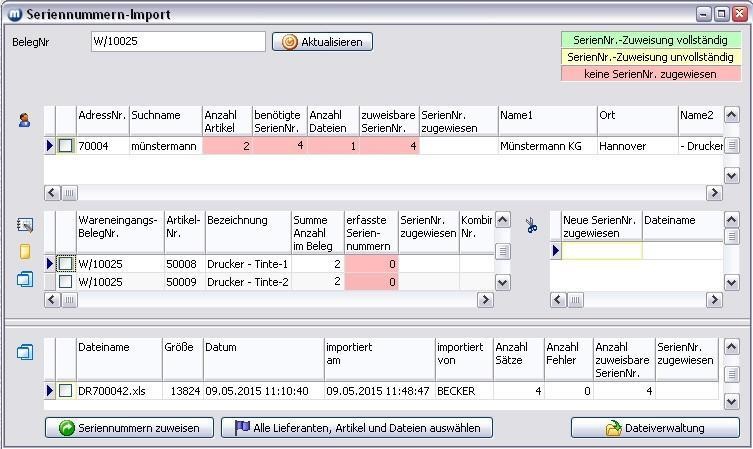Check the box for article 50008

pos(65,264)
